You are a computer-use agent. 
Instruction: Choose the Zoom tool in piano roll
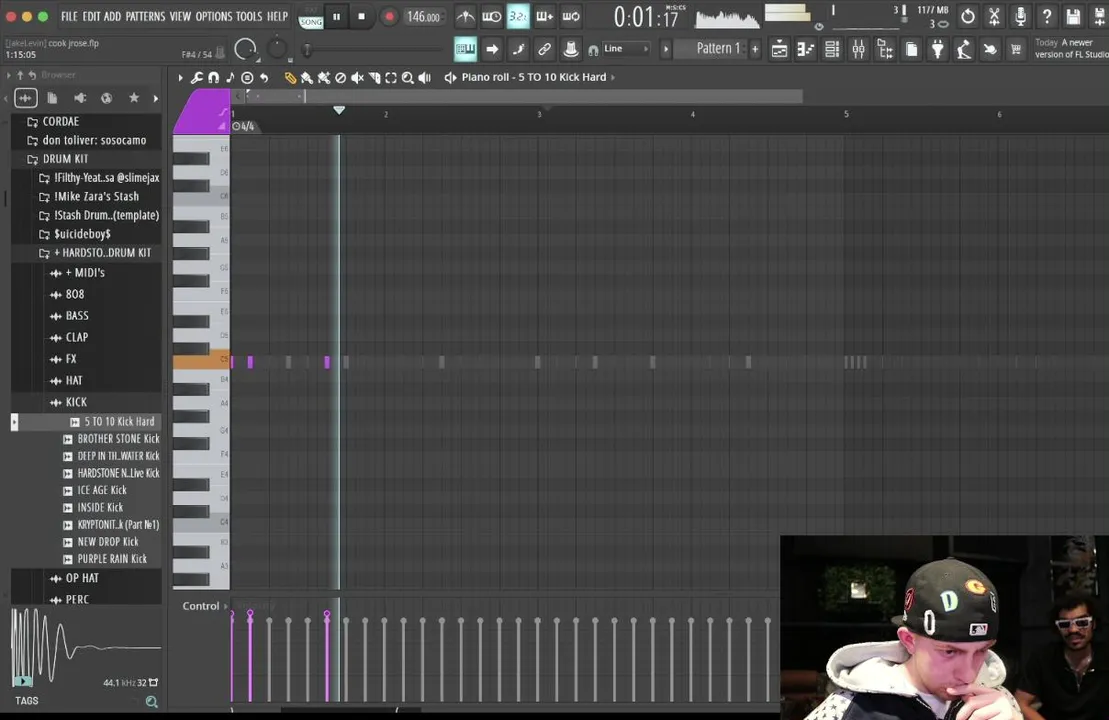coord(407,78)
